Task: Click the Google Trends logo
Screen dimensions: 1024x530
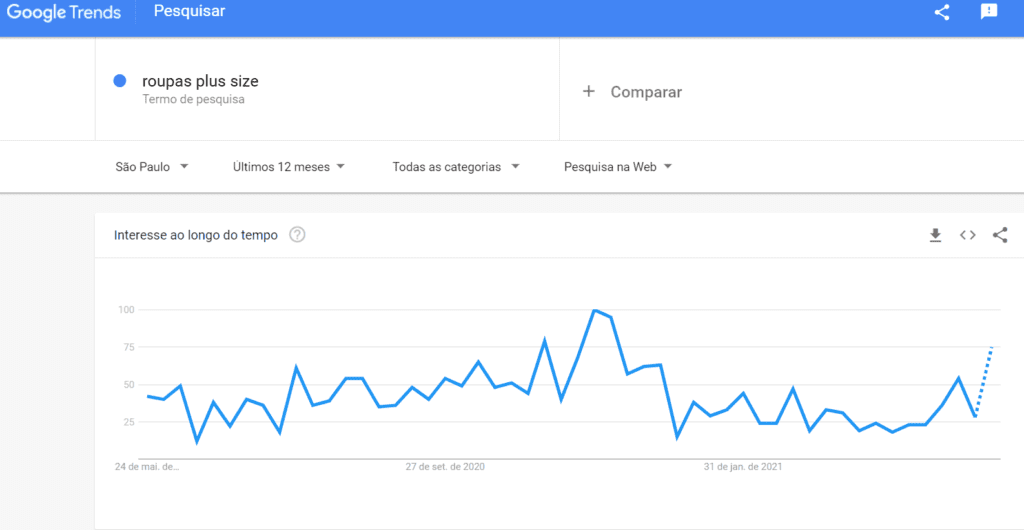Action: click(x=65, y=12)
